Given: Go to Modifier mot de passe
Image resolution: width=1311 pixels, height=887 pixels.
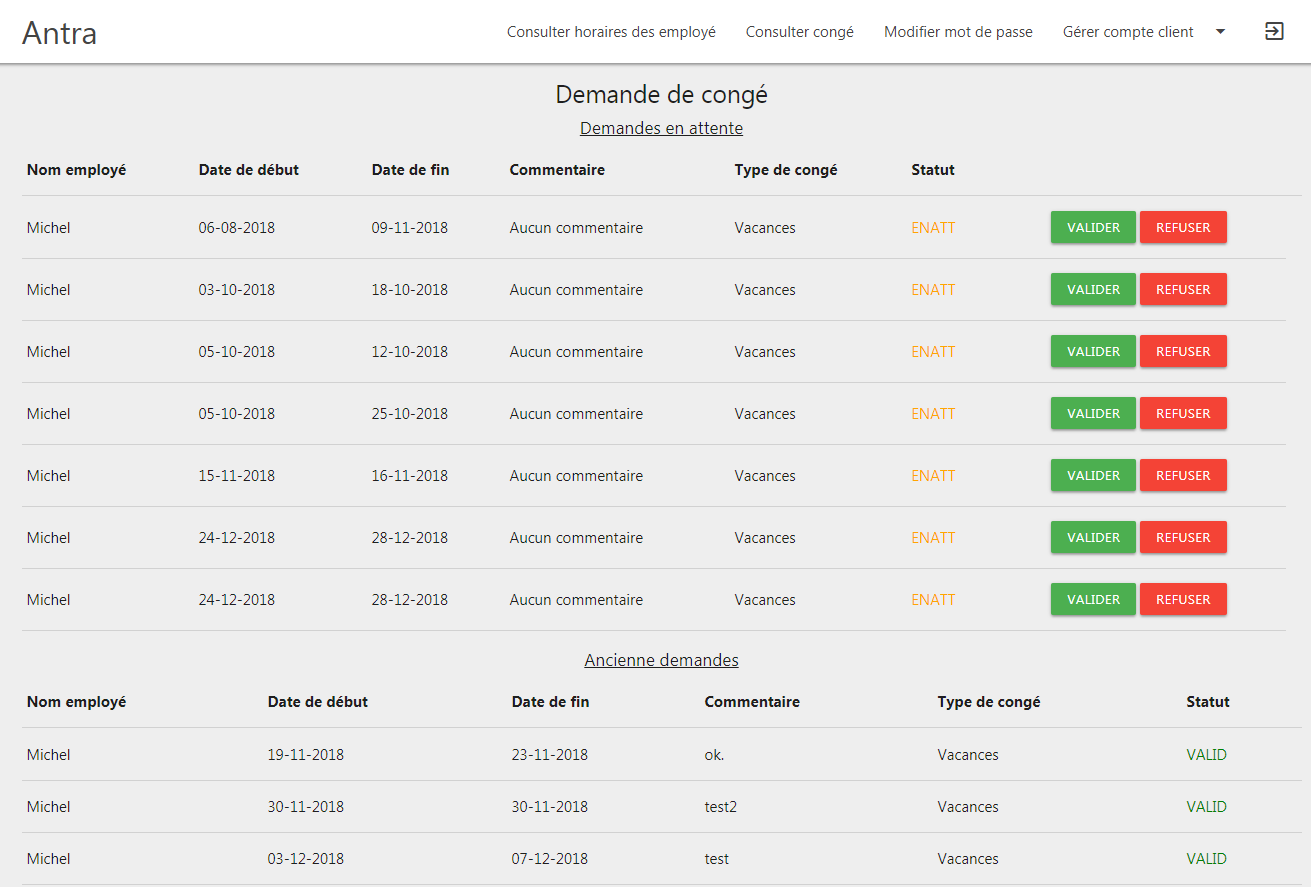Looking at the screenshot, I should click(x=958, y=32).
